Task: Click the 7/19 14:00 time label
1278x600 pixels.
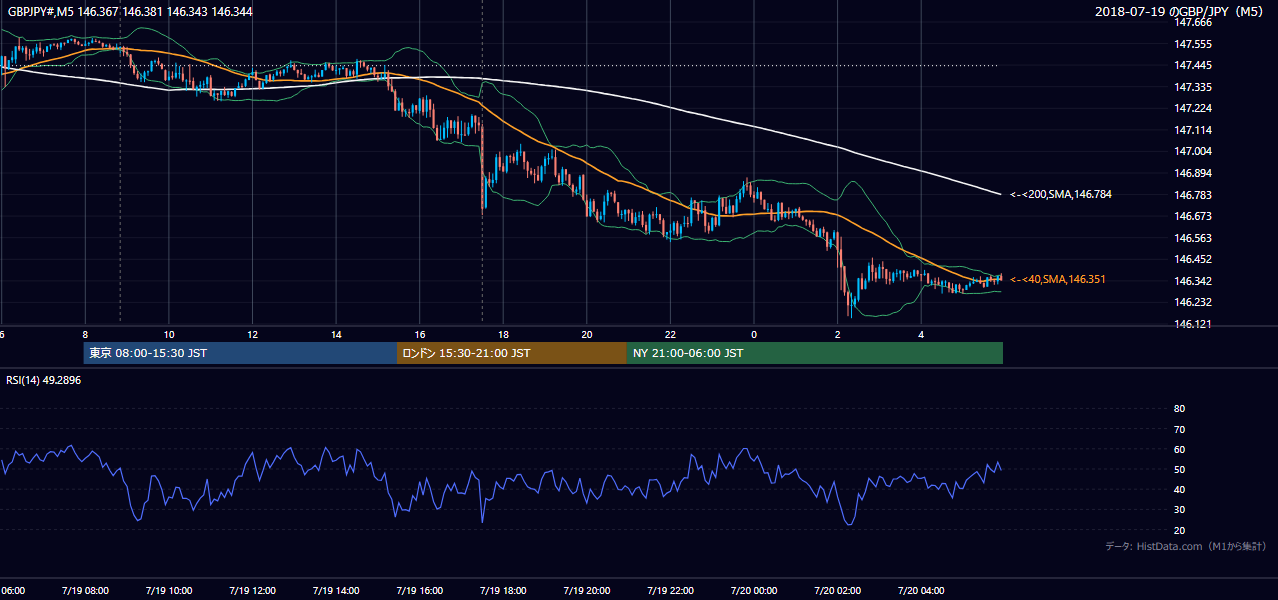Action: pos(334,591)
